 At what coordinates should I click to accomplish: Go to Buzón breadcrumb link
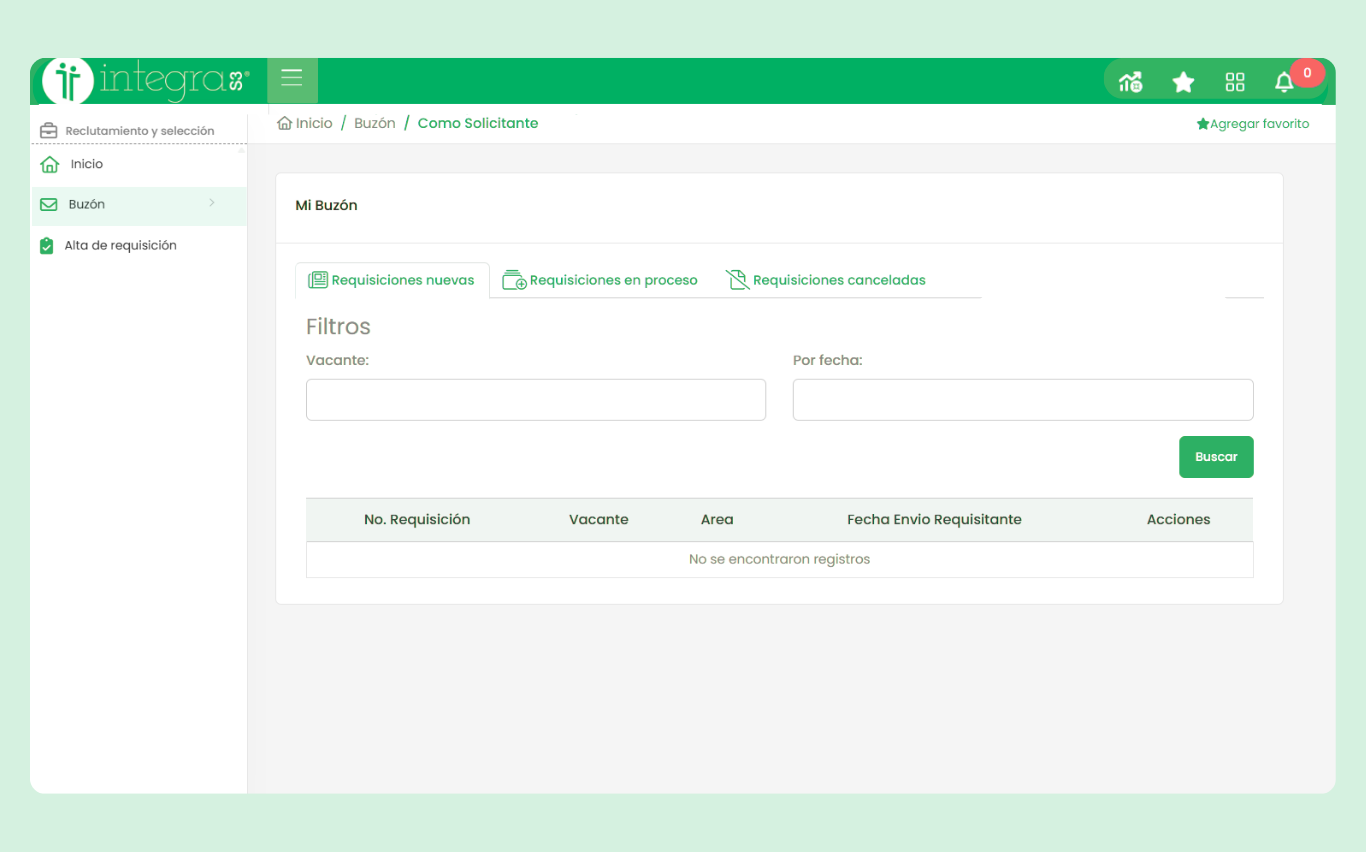(x=375, y=123)
